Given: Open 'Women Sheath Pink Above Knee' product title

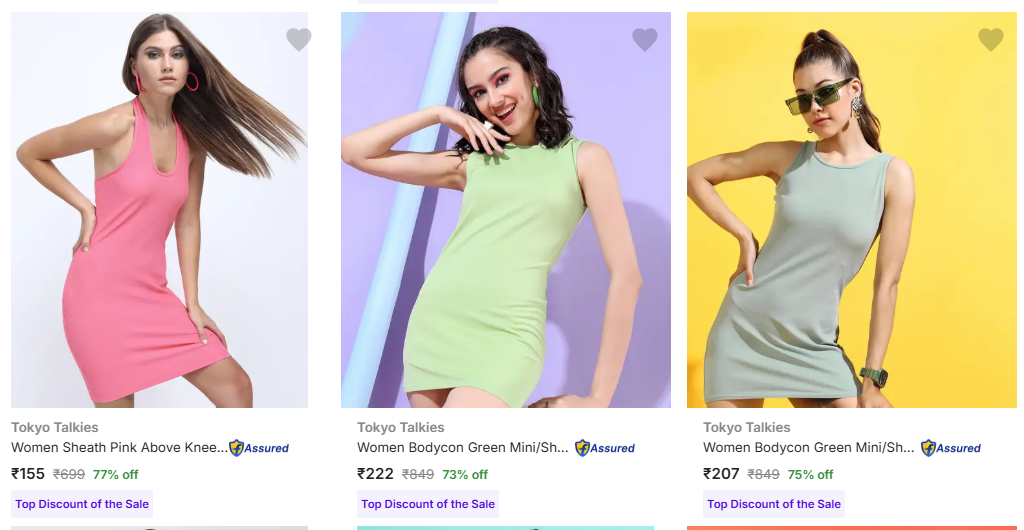Looking at the screenshot, I should pos(119,448).
